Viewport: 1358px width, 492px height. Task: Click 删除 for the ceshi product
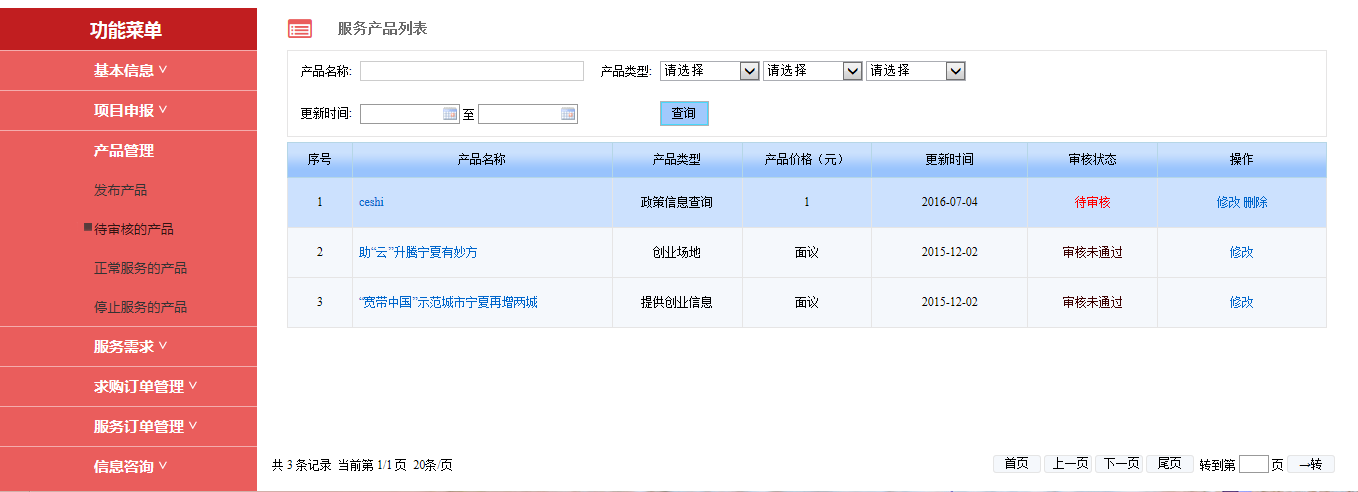pos(1255,202)
